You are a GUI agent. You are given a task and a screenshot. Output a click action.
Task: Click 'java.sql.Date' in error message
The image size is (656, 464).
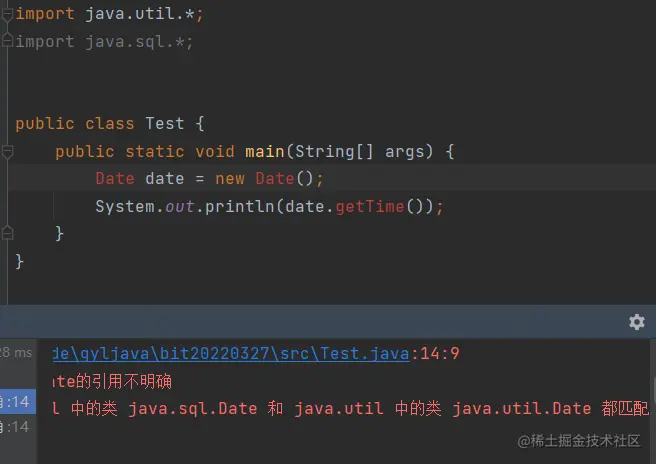coord(192,408)
